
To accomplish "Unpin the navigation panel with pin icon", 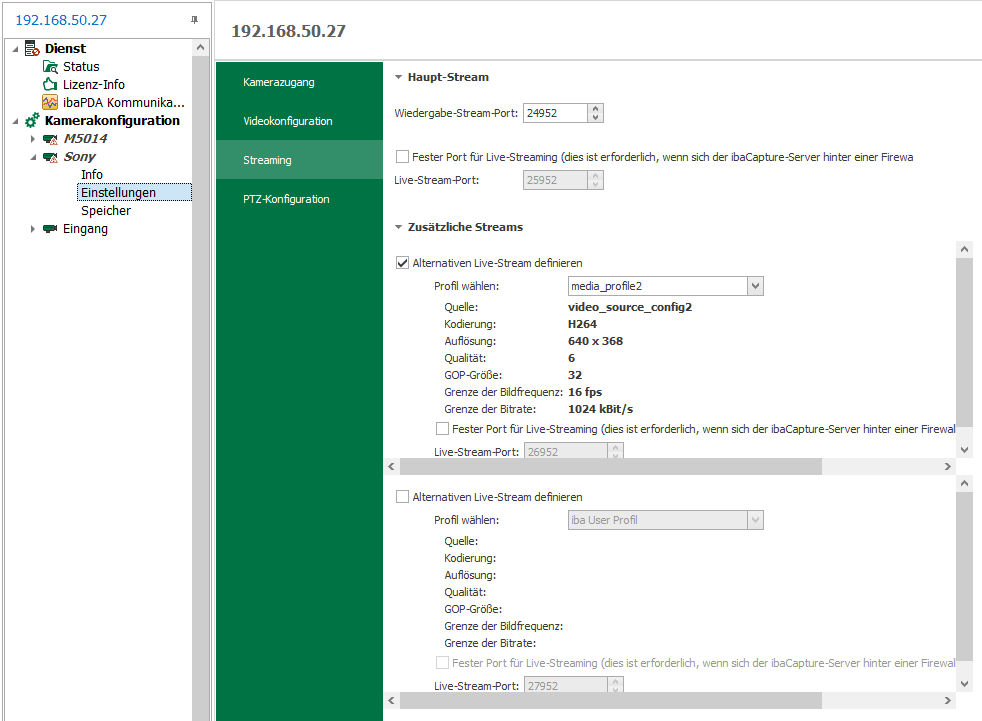I will (x=194, y=20).
